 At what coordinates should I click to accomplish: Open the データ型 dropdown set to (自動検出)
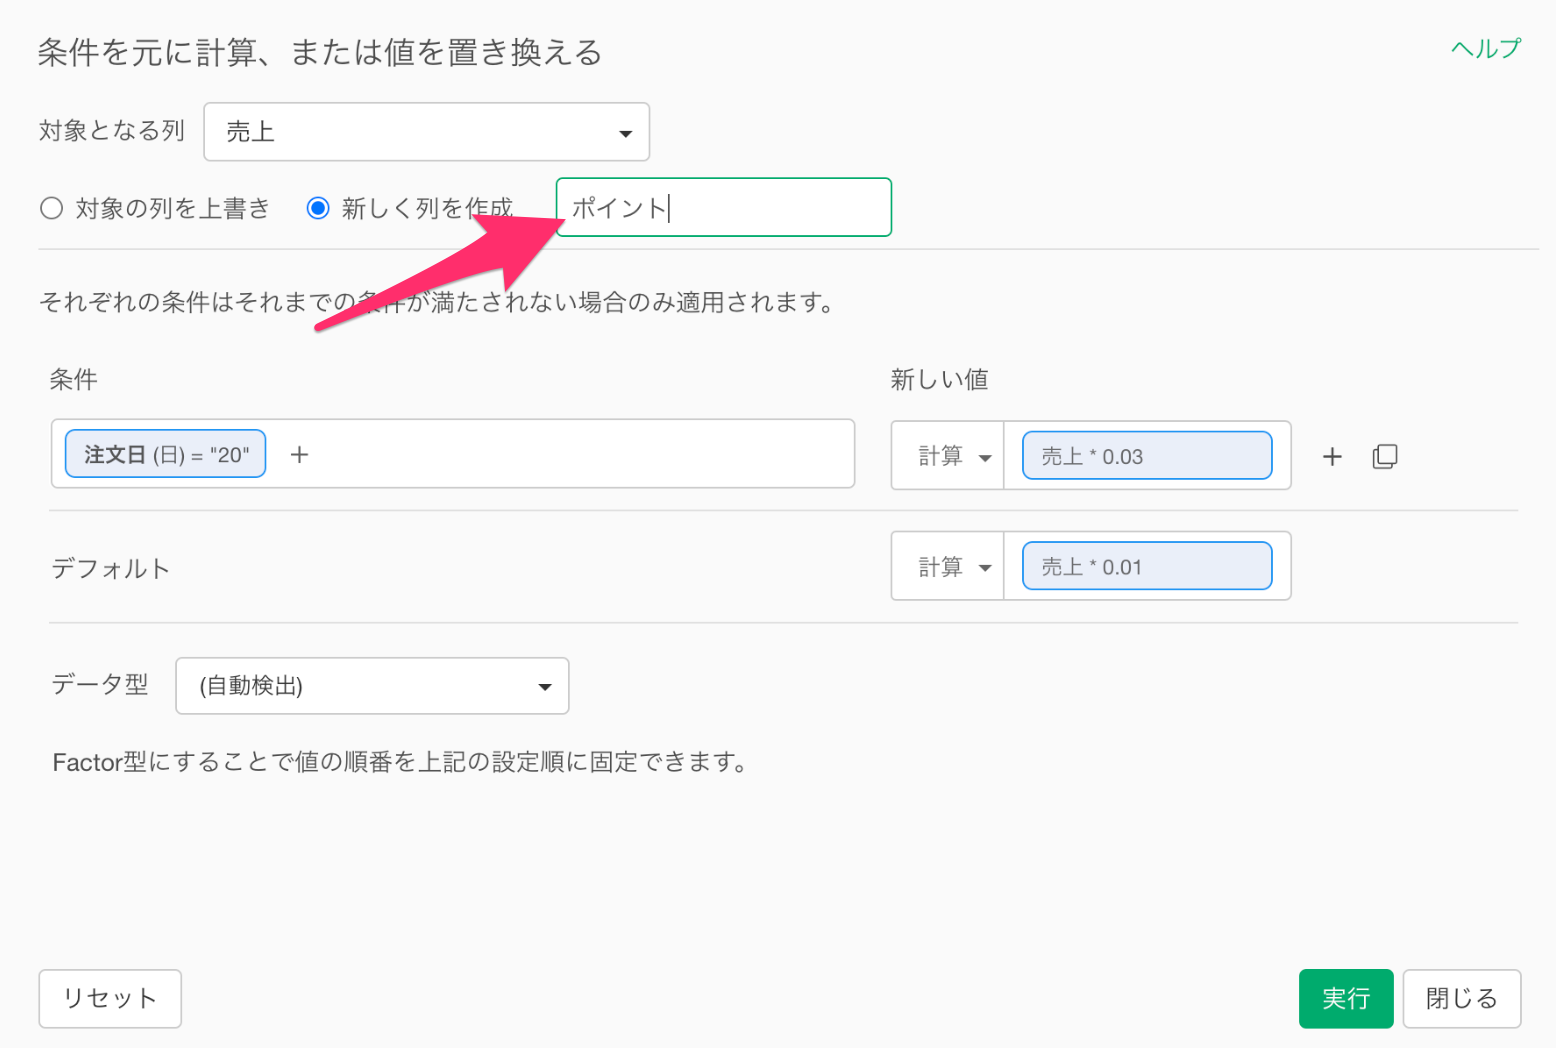(x=371, y=686)
